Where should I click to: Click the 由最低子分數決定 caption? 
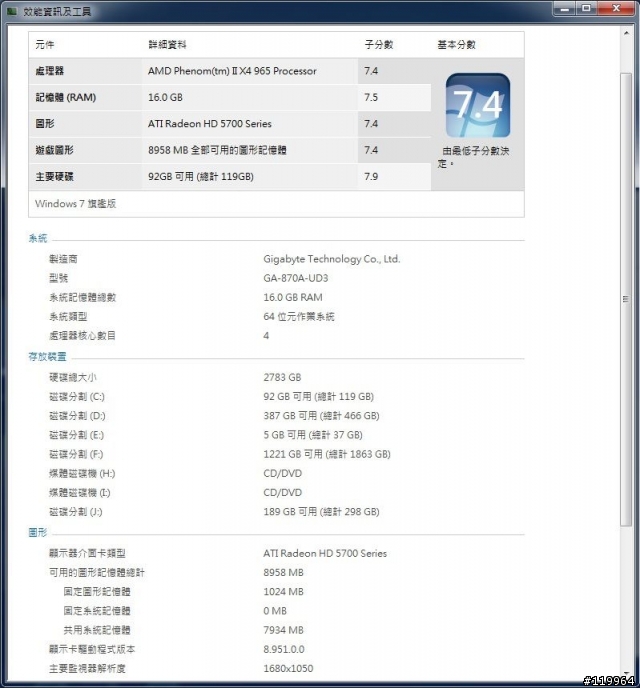474,157
